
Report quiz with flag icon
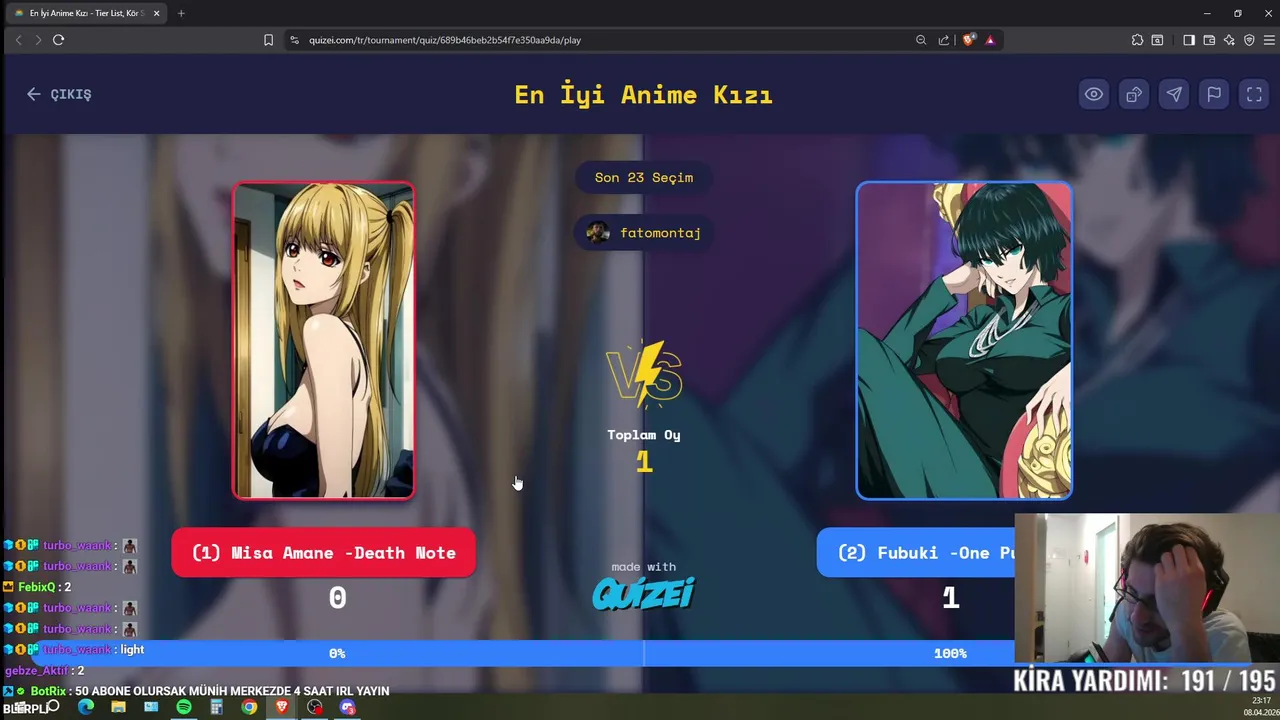[x=1214, y=94]
